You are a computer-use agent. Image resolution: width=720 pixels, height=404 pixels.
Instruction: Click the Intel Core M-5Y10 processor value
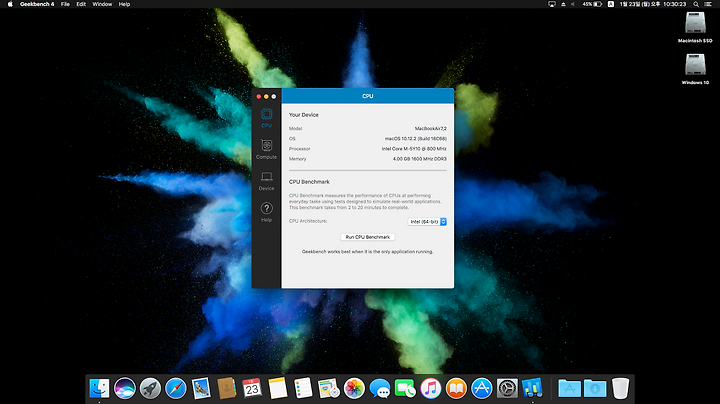click(414, 149)
